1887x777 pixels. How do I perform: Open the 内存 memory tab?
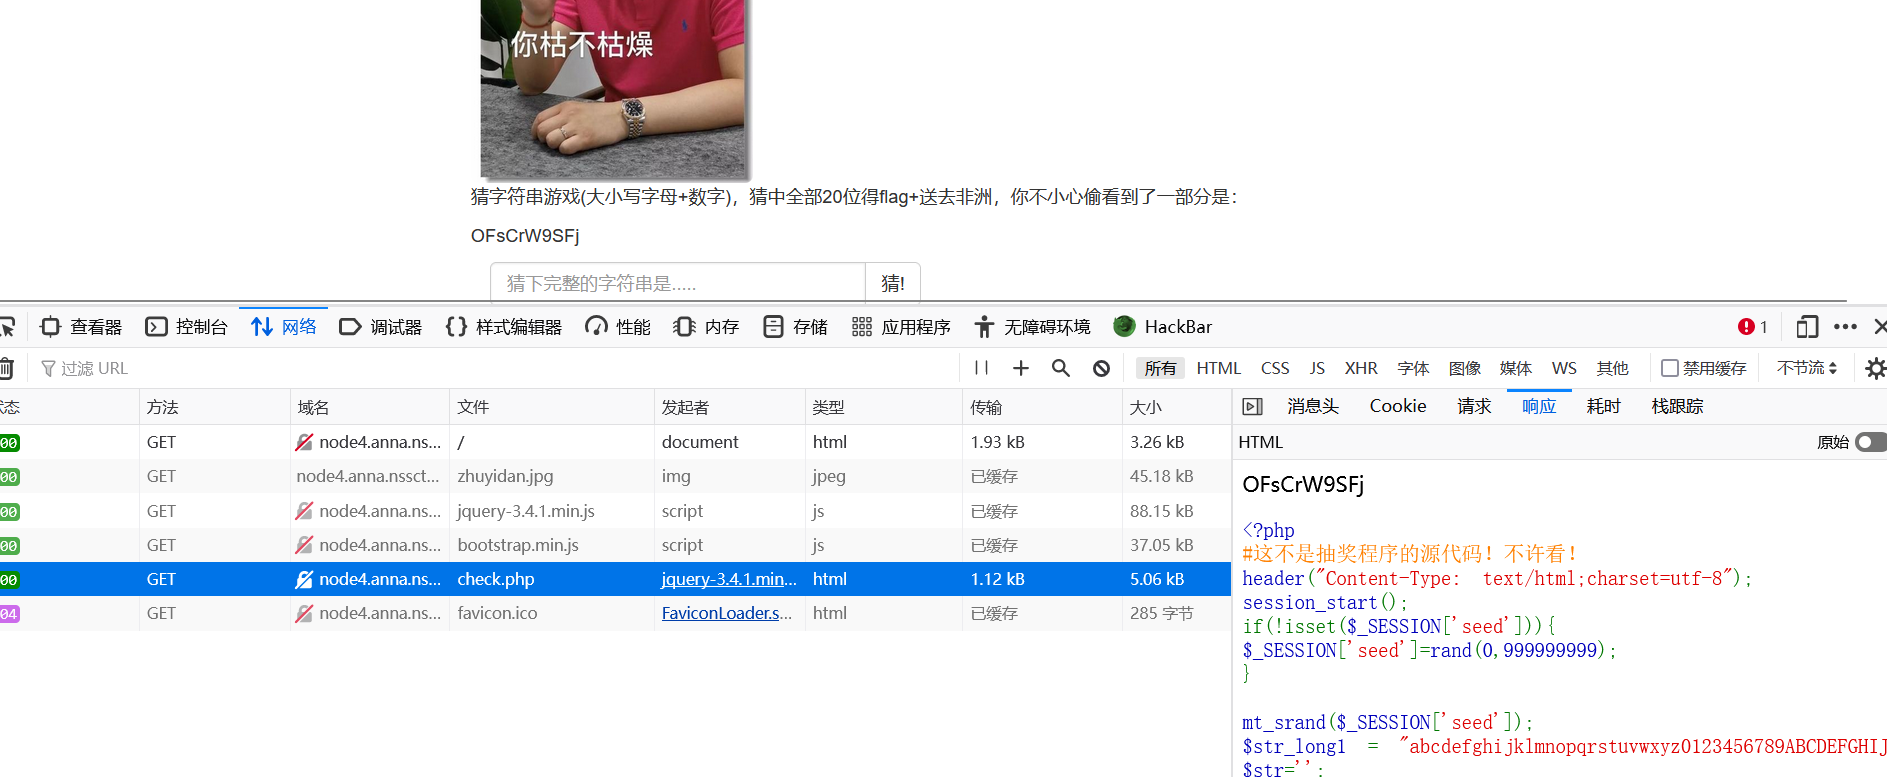point(706,327)
